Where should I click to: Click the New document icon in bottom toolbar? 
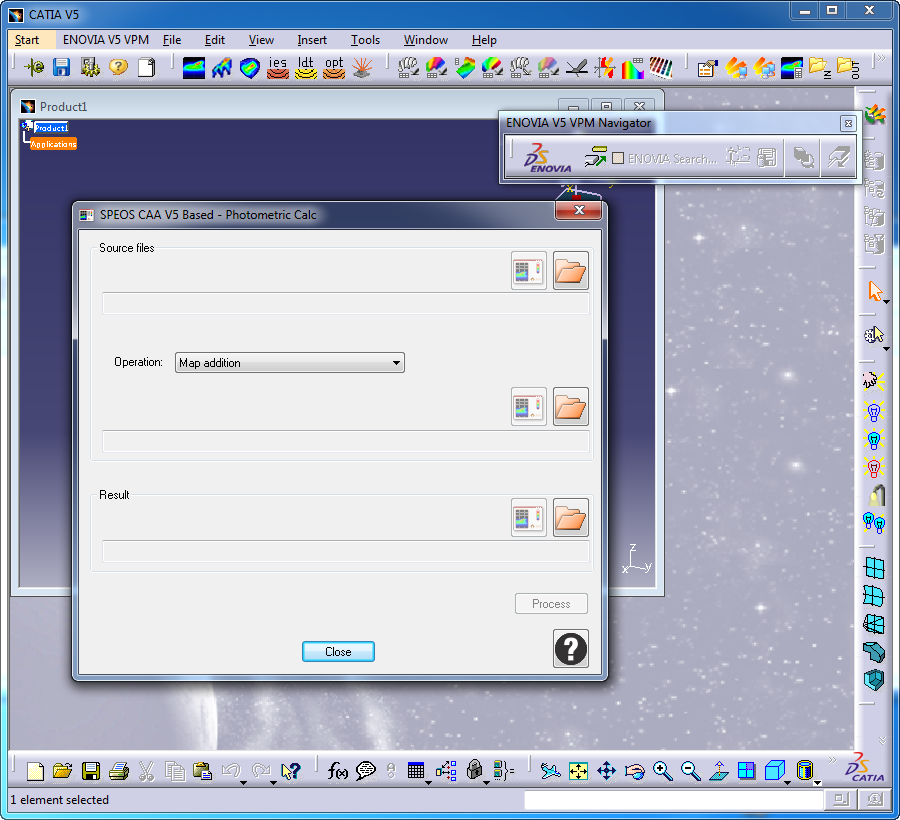(36, 771)
